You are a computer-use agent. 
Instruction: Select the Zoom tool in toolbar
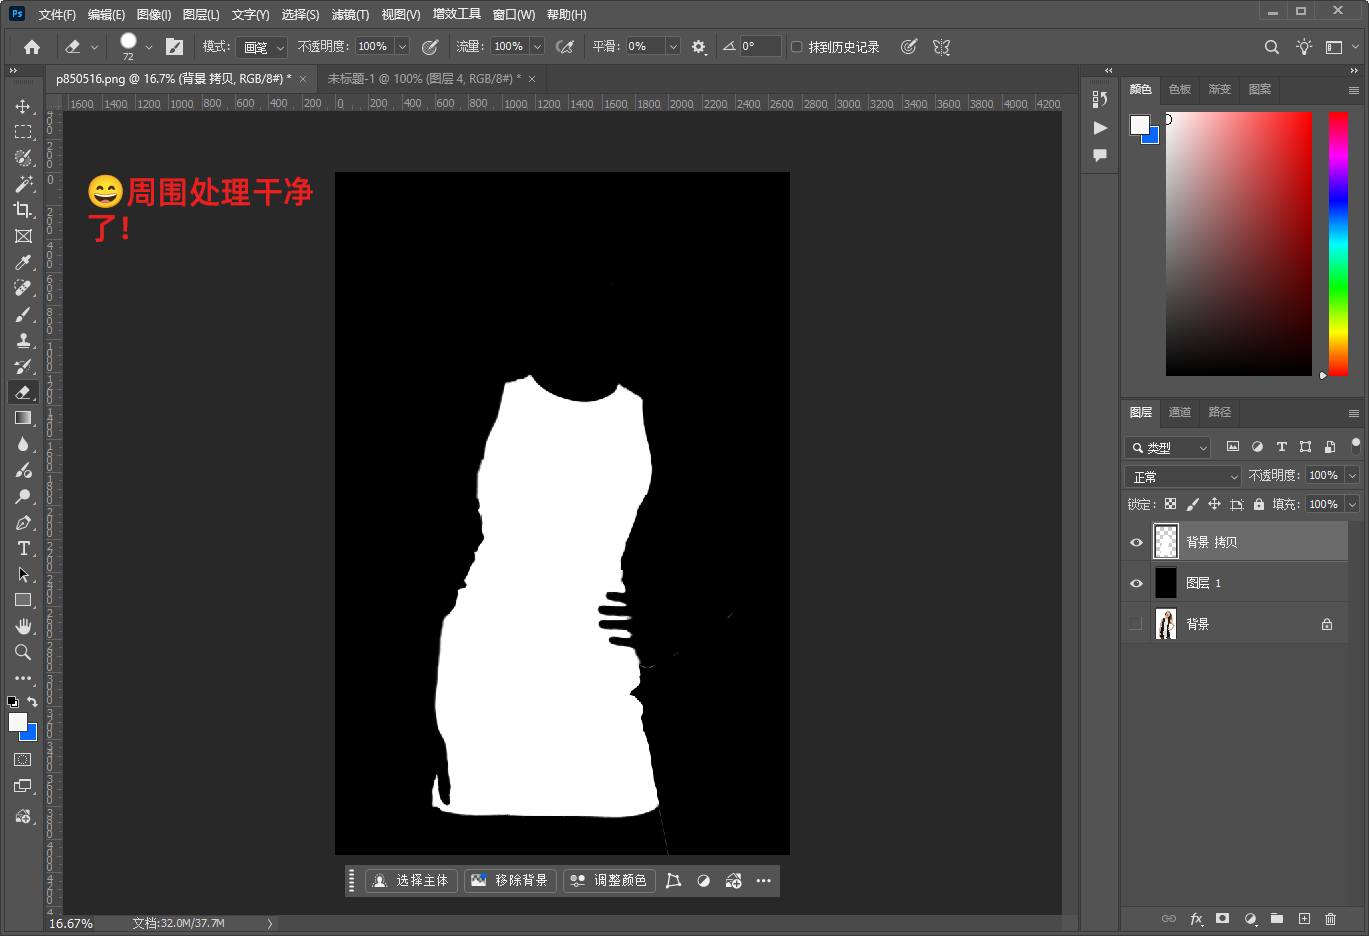coord(23,652)
